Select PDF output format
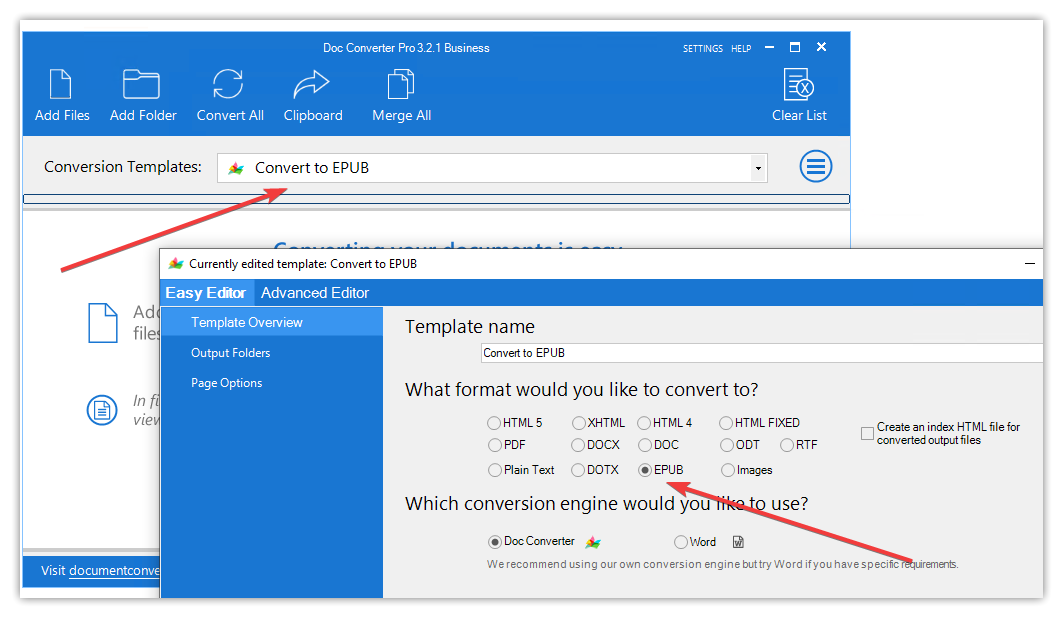1063x618 pixels. click(495, 445)
